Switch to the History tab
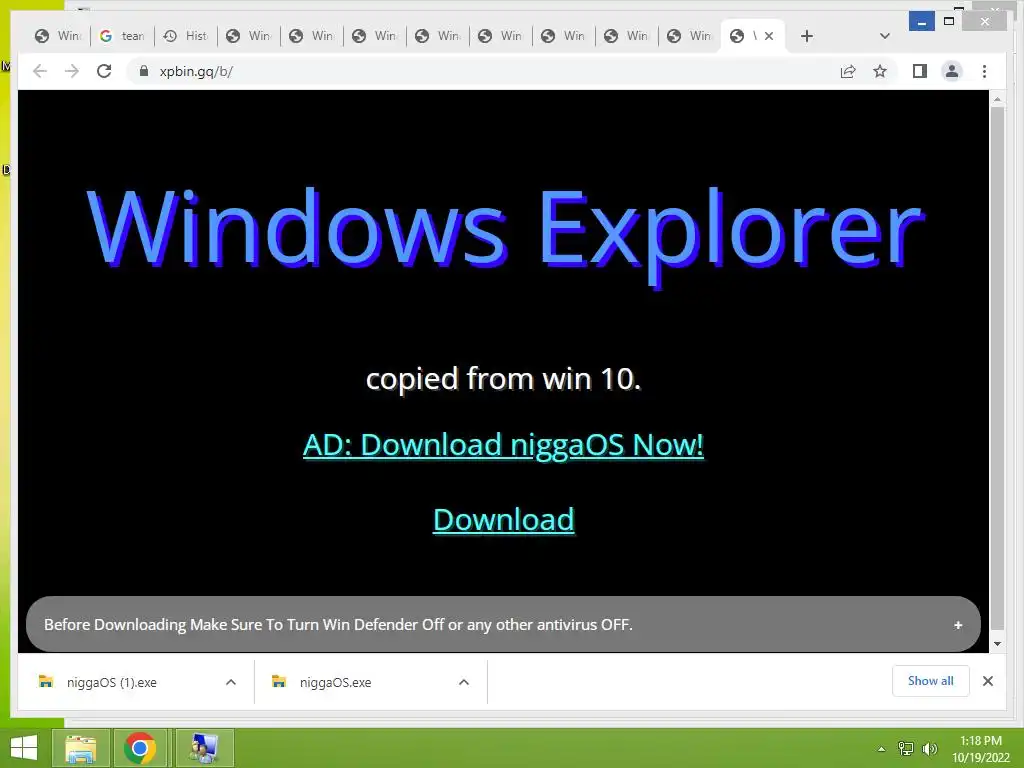 (185, 36)
